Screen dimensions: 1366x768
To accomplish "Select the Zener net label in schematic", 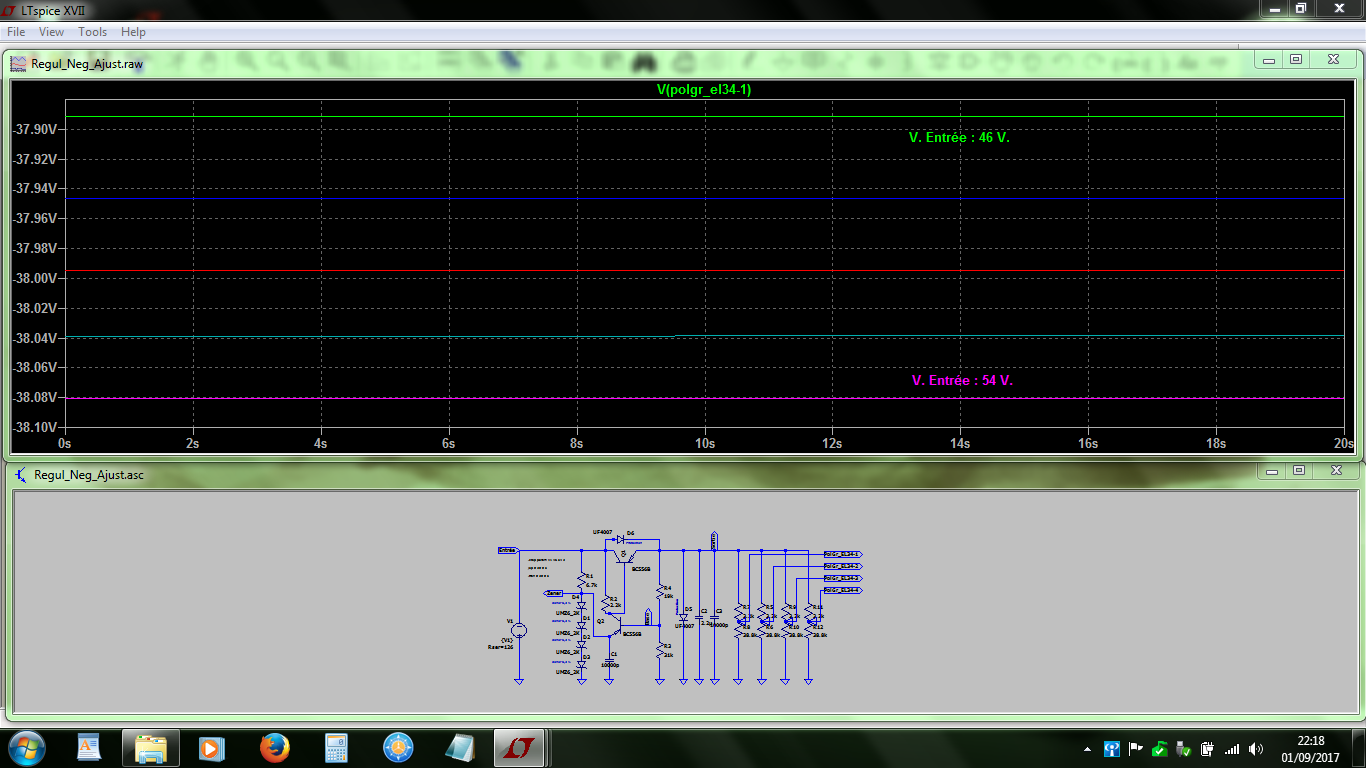I will [554, 593].
